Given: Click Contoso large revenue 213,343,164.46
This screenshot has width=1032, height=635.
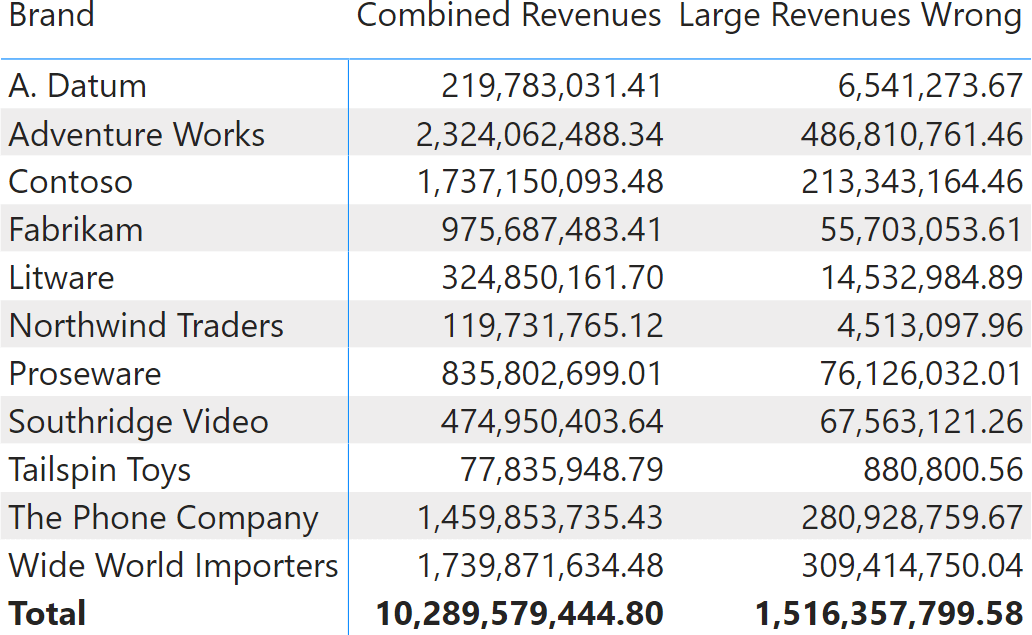Looking at the screenshot, I should click(x=912, y=182).
